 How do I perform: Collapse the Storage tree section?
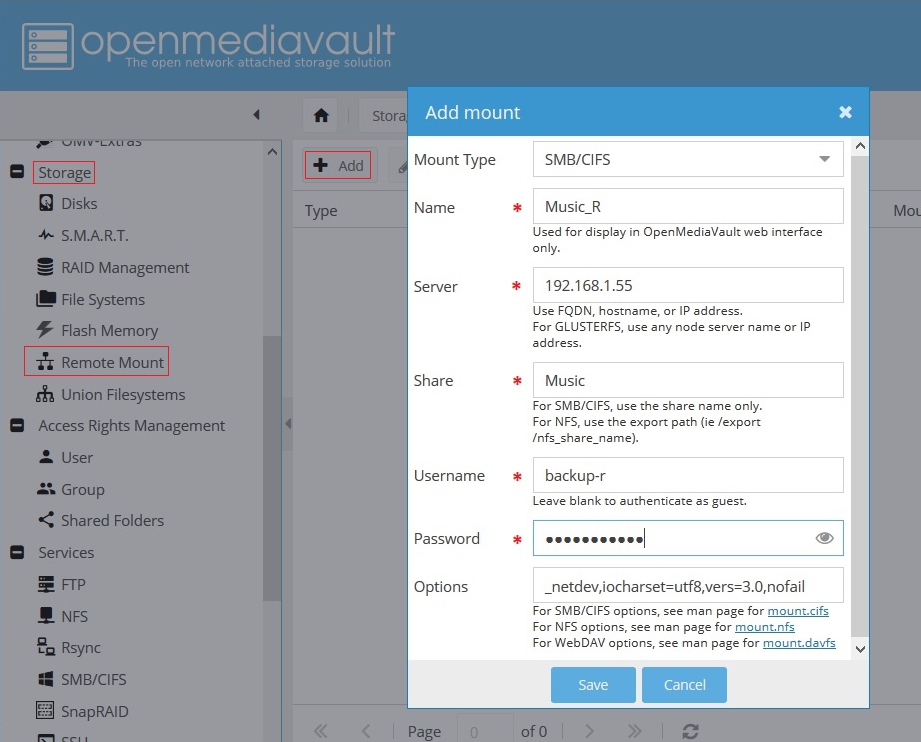tap(17, 172)
